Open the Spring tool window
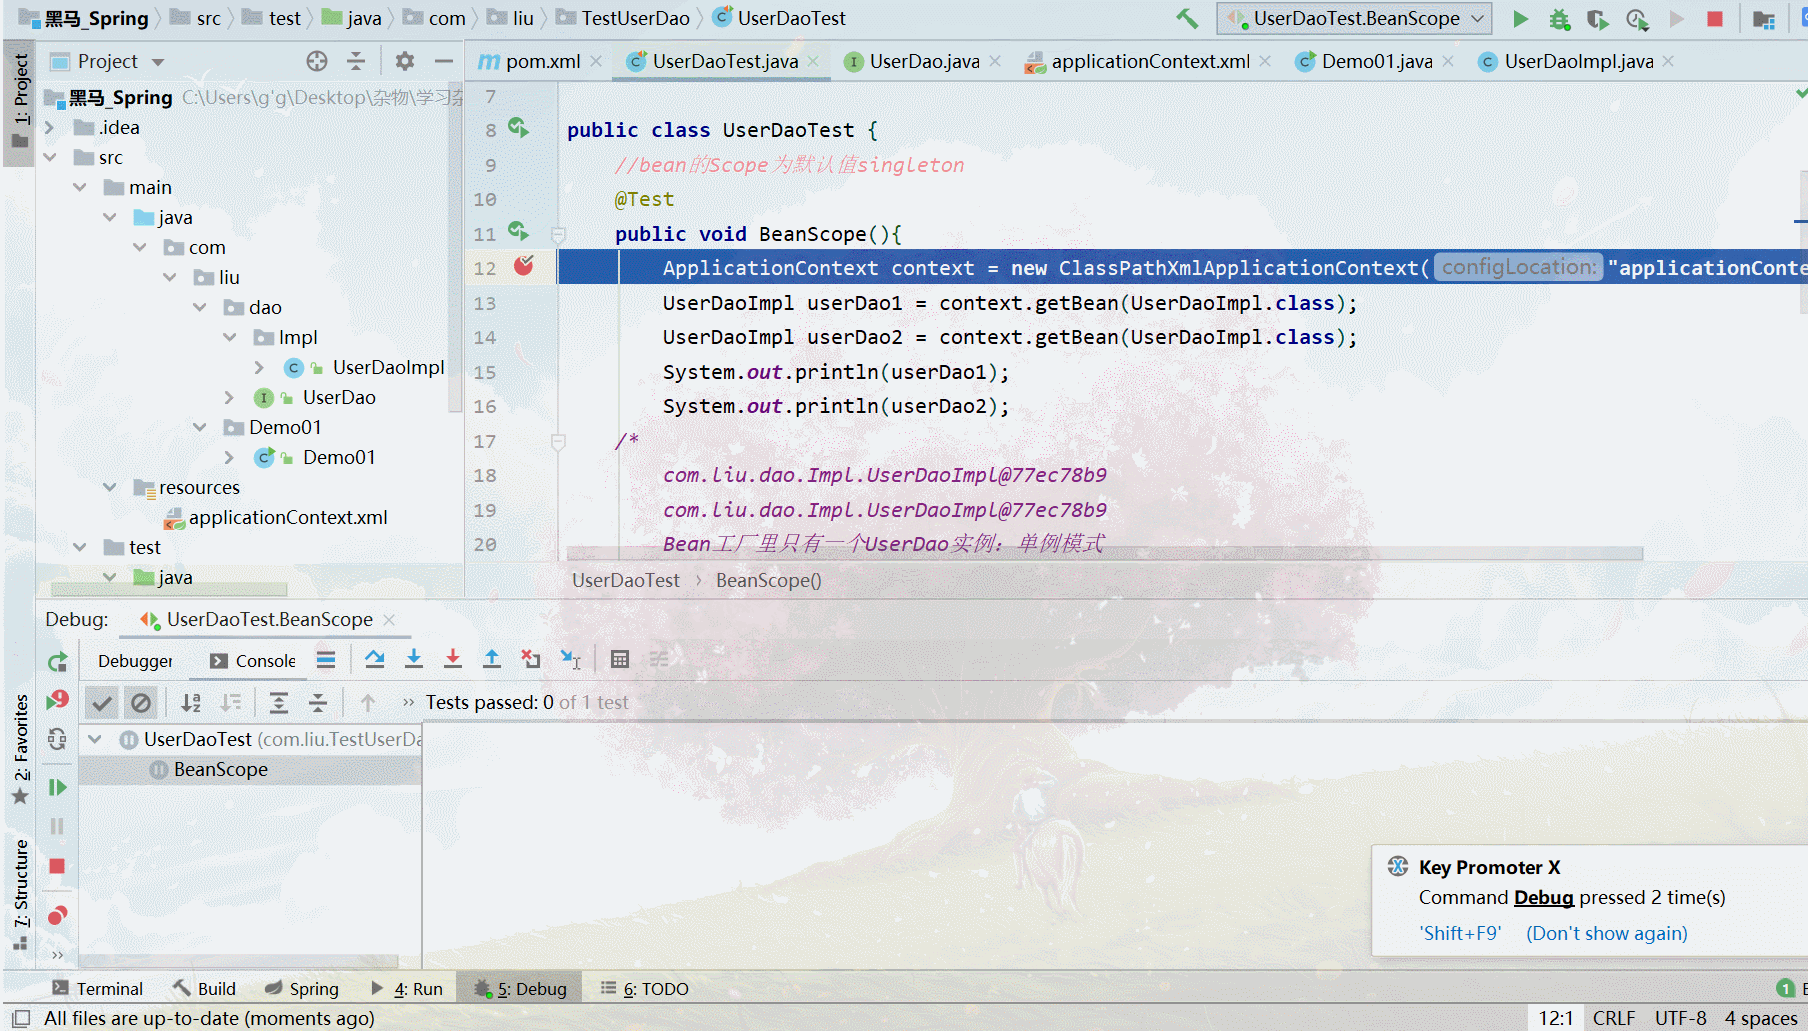Viewport: 1808px width, 1031px height. point(302,989)
